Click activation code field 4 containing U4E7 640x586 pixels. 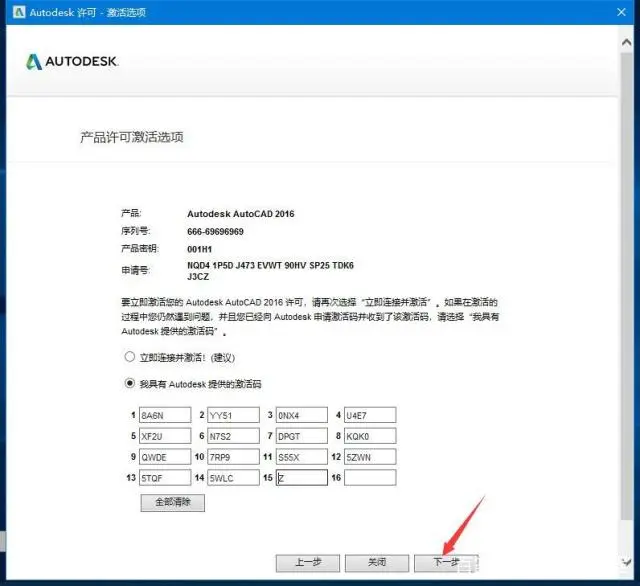point(370,415)
